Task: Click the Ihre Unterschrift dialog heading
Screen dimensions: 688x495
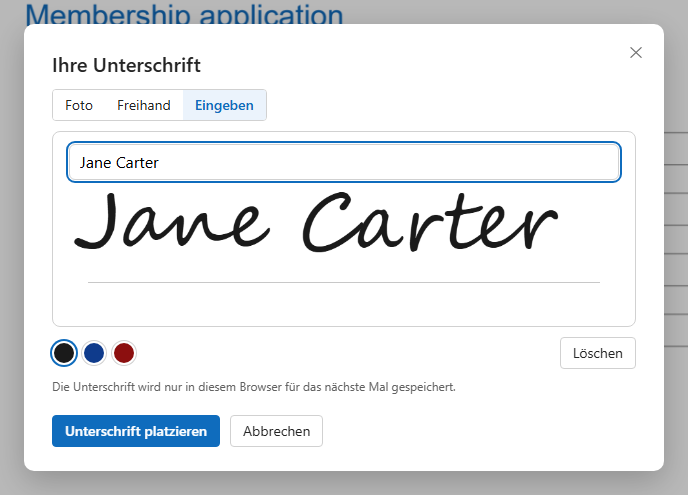Action: (x=126, y=65)
